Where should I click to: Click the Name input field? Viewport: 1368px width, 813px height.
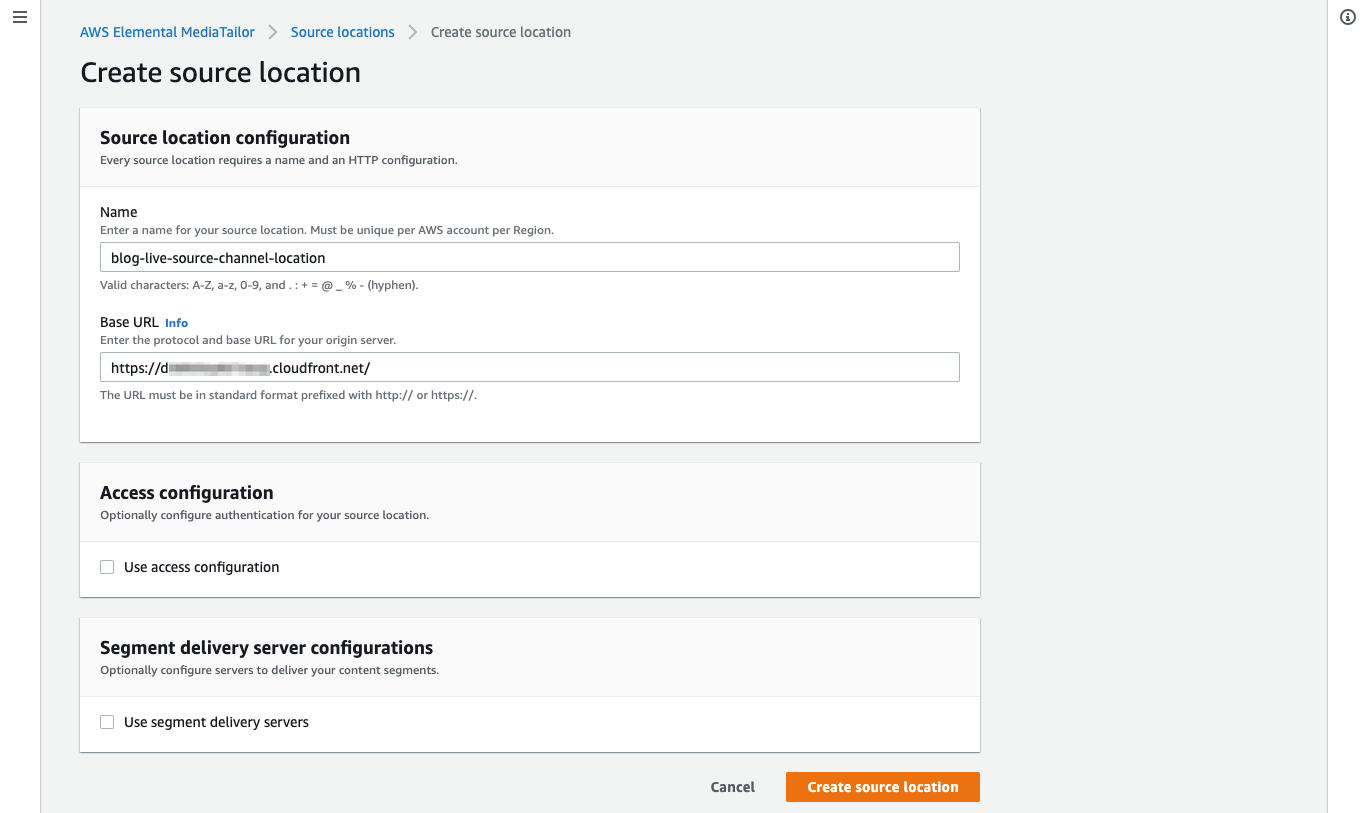(x=530, y=257)
